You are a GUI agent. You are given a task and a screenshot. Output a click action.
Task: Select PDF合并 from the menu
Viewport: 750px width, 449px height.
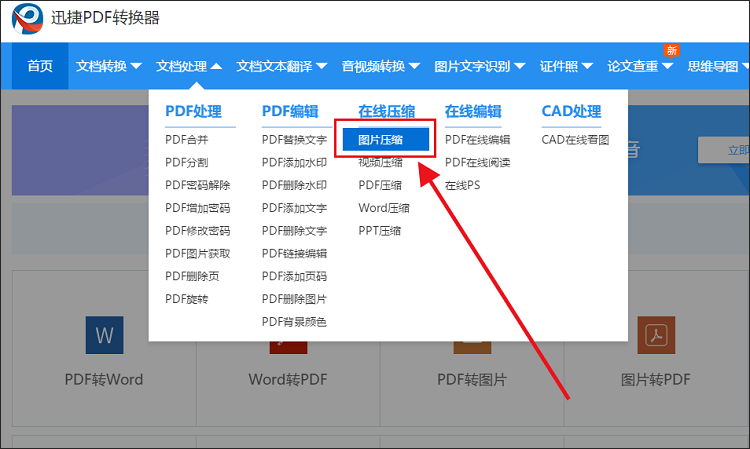point(187,140)
